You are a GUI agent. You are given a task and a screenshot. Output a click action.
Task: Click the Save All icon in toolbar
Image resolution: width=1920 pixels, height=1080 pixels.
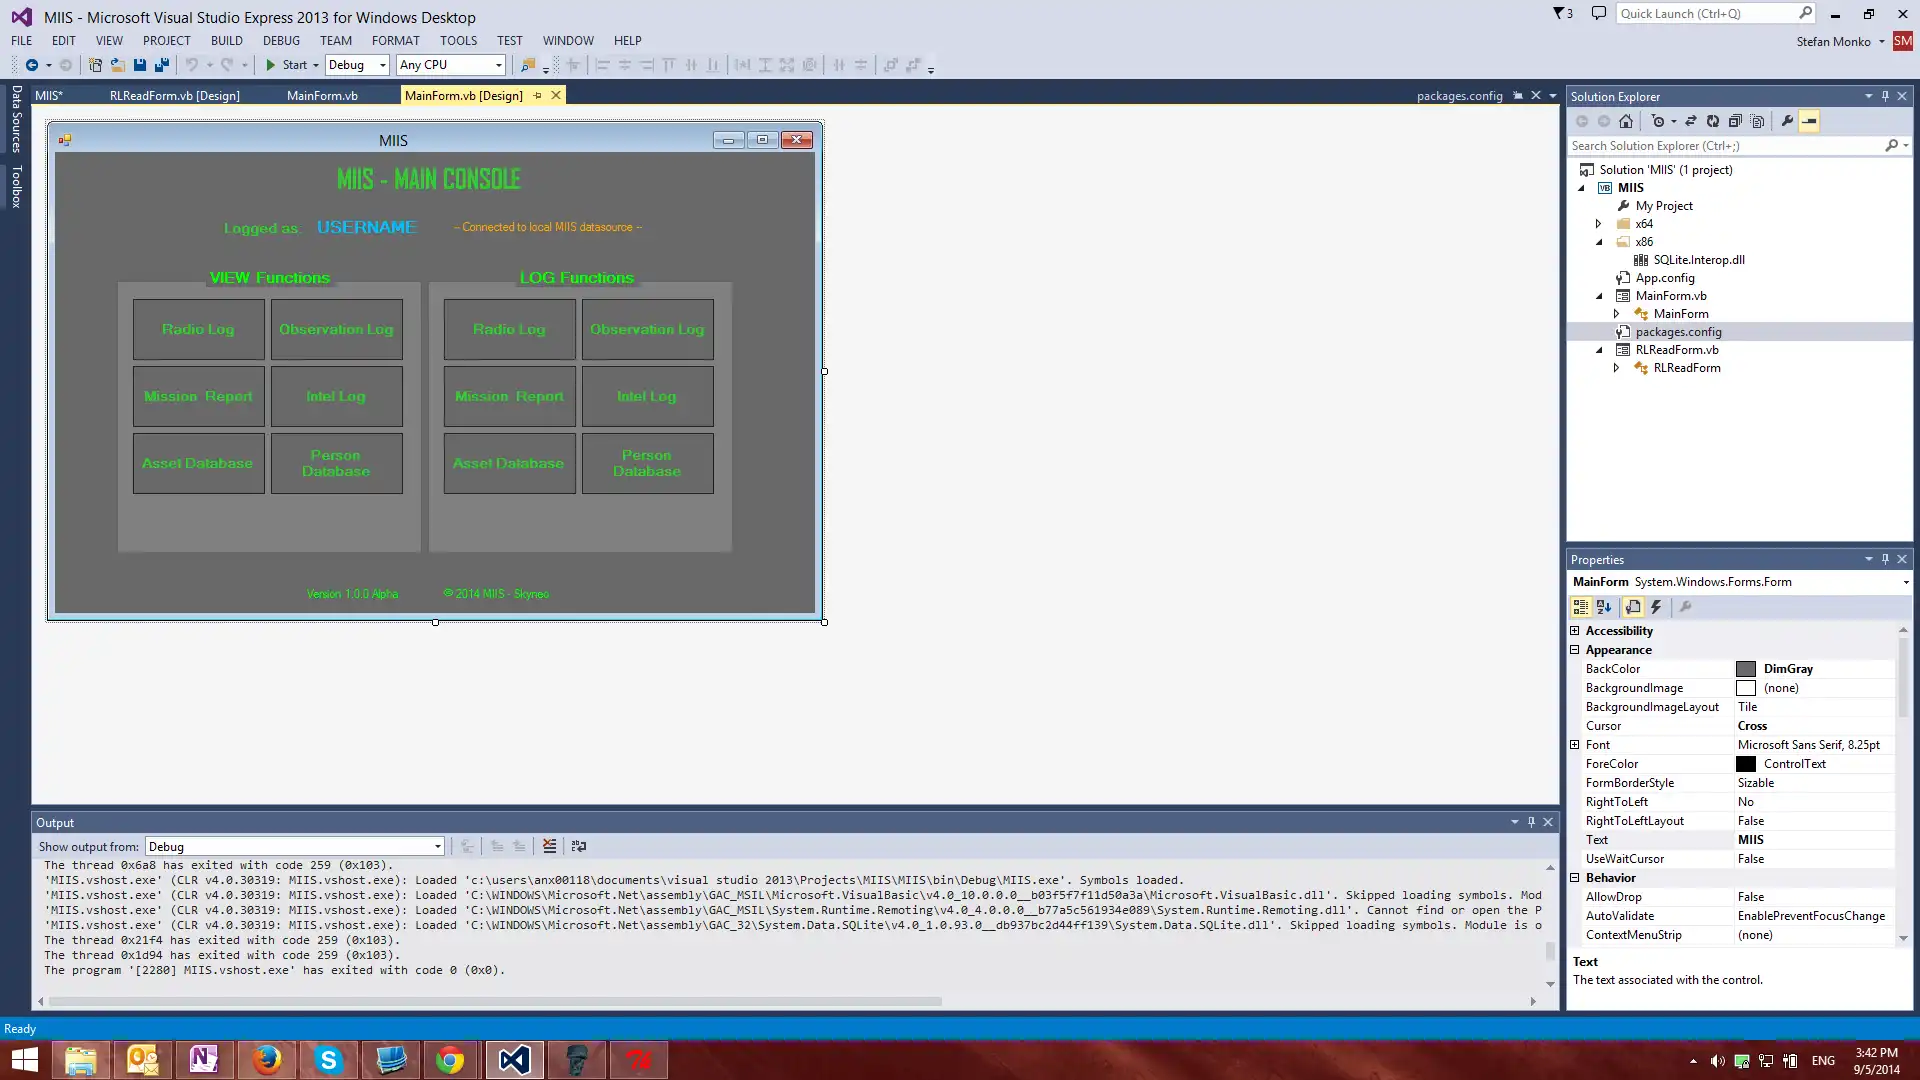click(x=161, y=65)
